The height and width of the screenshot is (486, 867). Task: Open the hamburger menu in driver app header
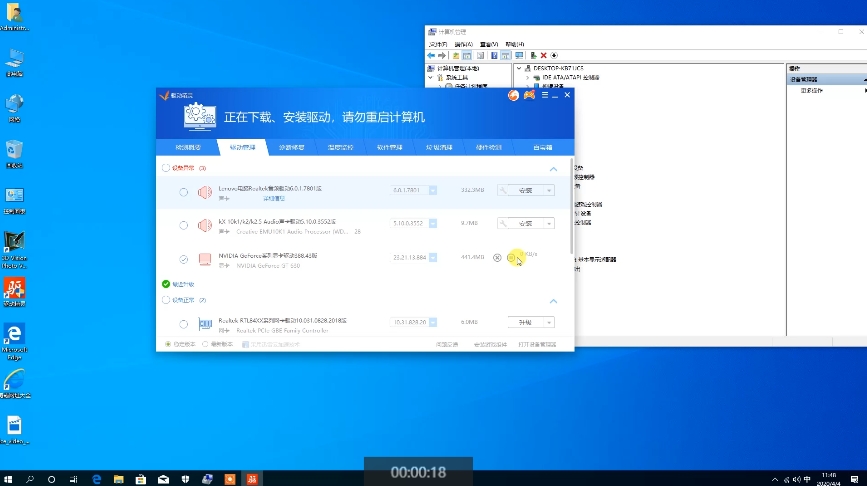[x=545, y=95]
